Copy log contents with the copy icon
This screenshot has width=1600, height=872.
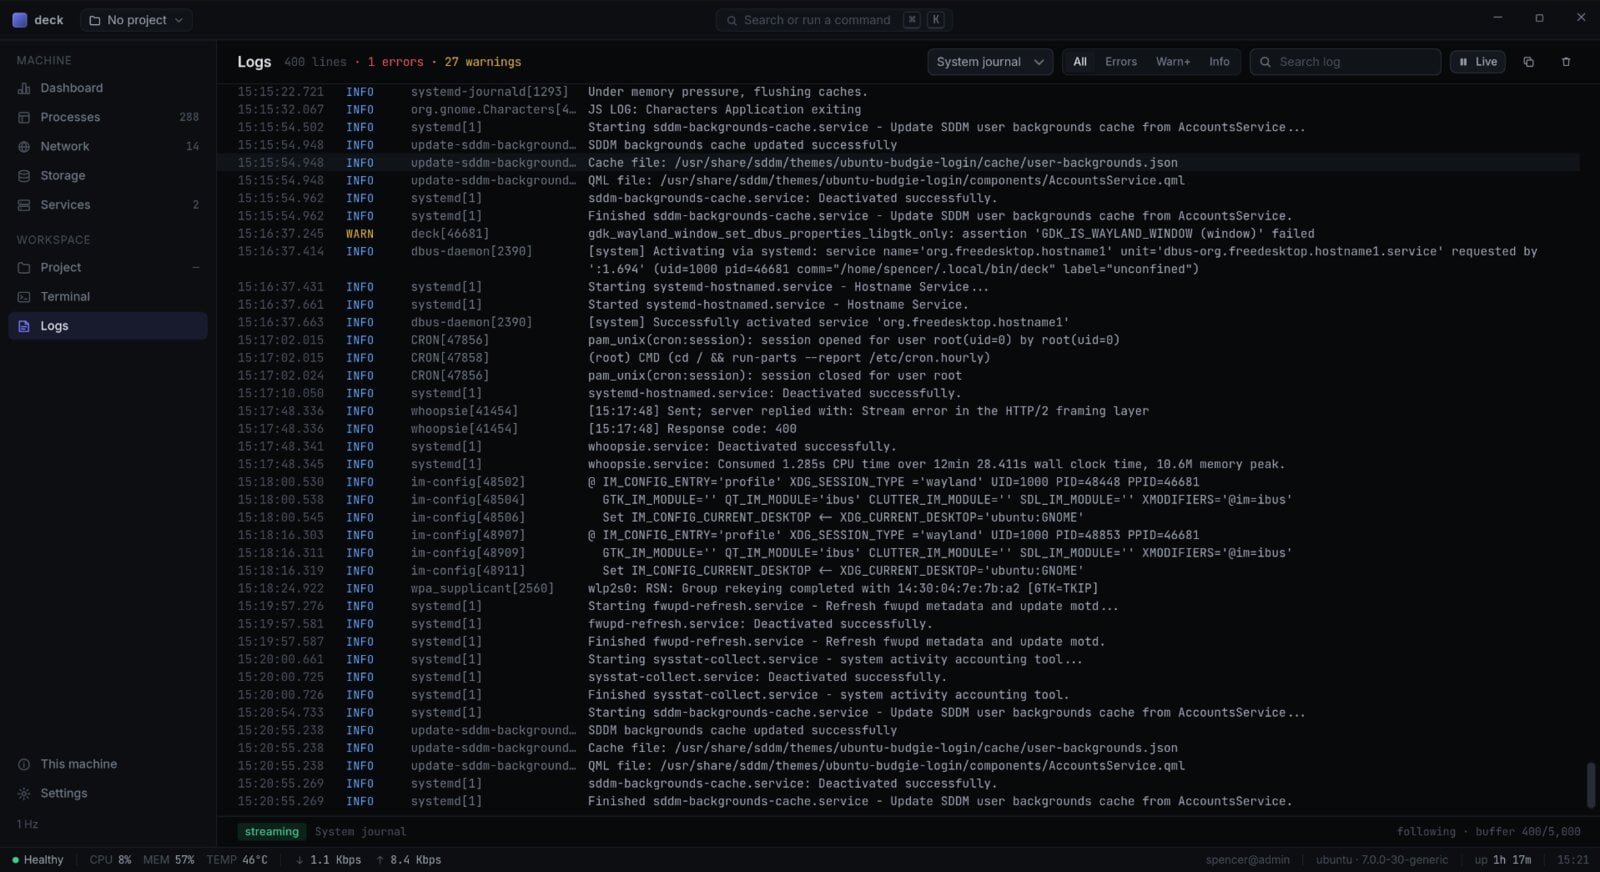(x=1528, y=62)
